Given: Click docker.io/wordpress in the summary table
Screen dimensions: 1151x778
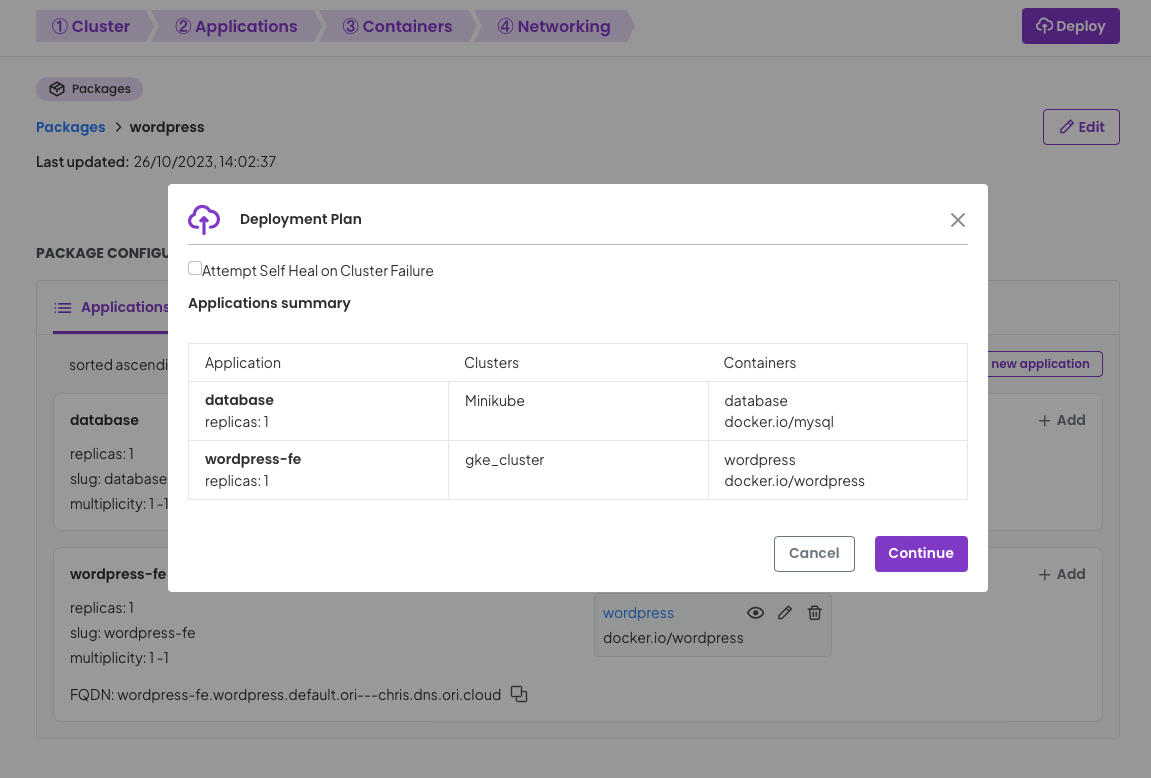Looking at the screenshot, I should [x=794, y=481].
